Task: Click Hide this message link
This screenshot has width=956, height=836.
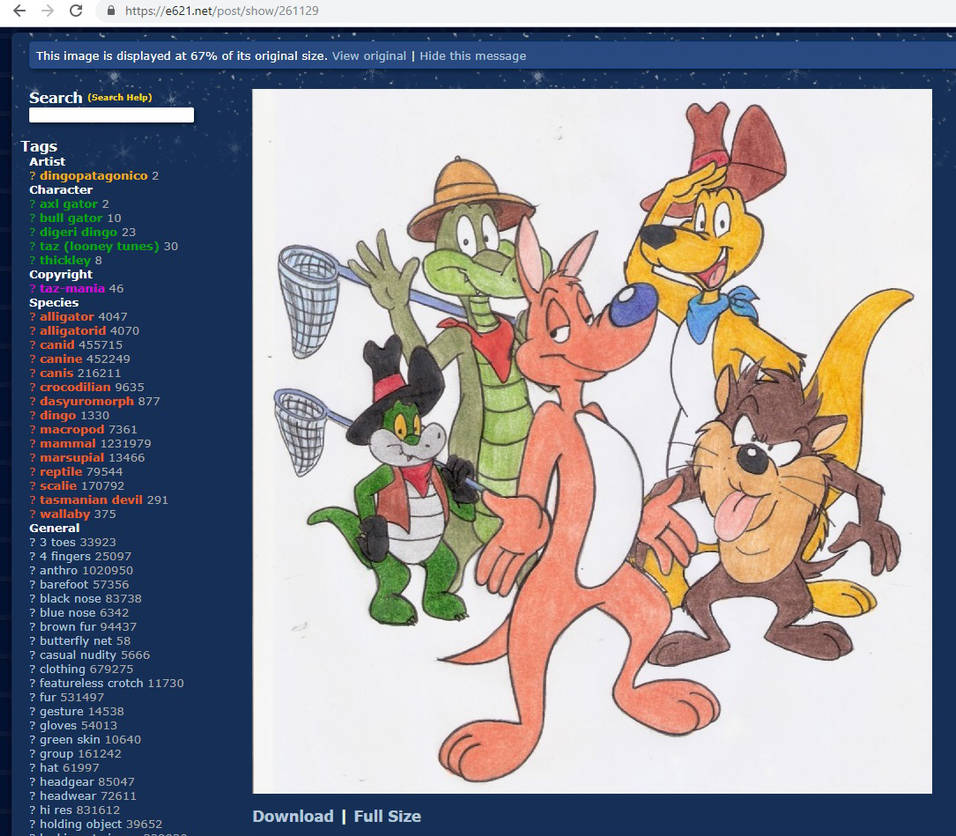Action: (x=473, y=56)
